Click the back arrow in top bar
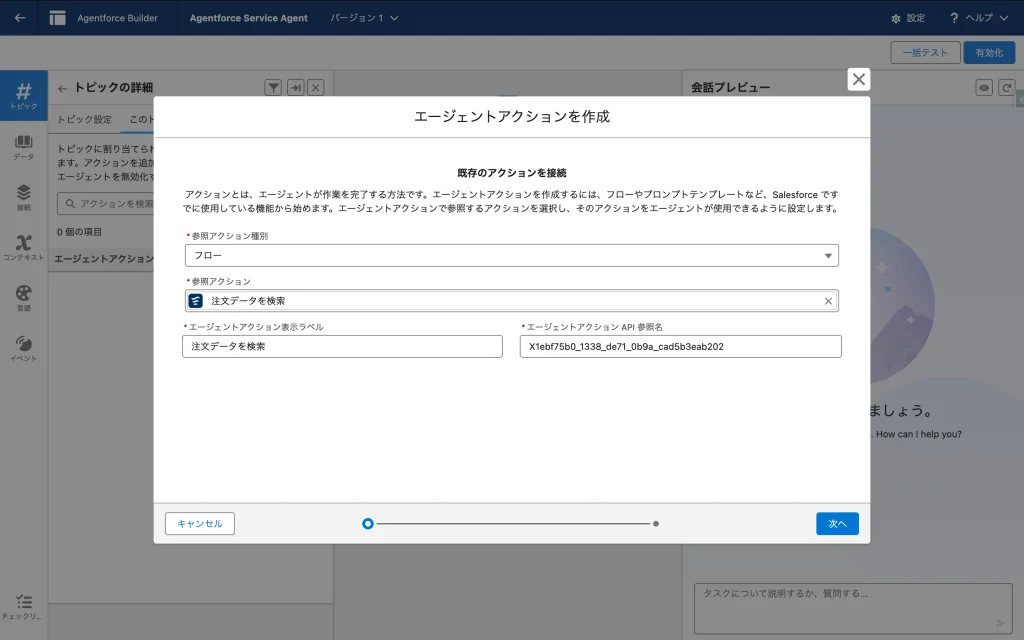1024x640 pixels. click(x=20, y=18)
